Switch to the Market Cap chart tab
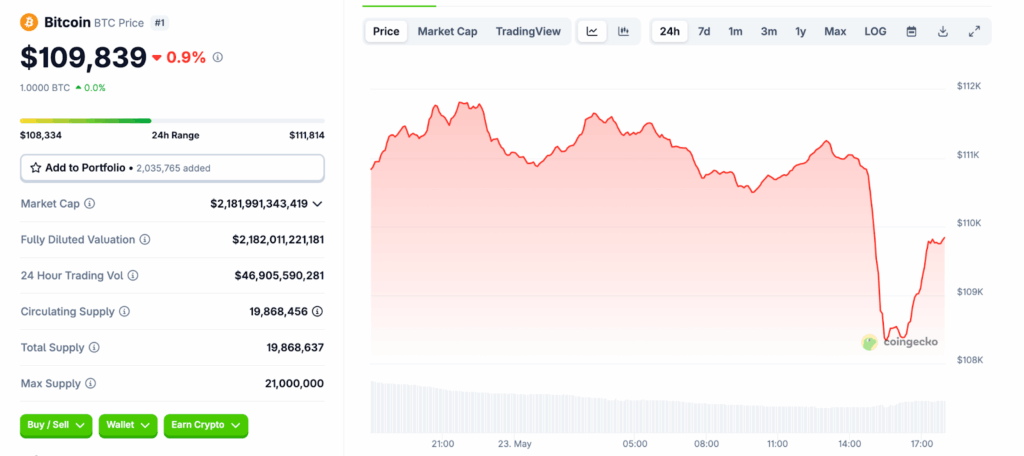The image size is (1024, 456). 447,31
